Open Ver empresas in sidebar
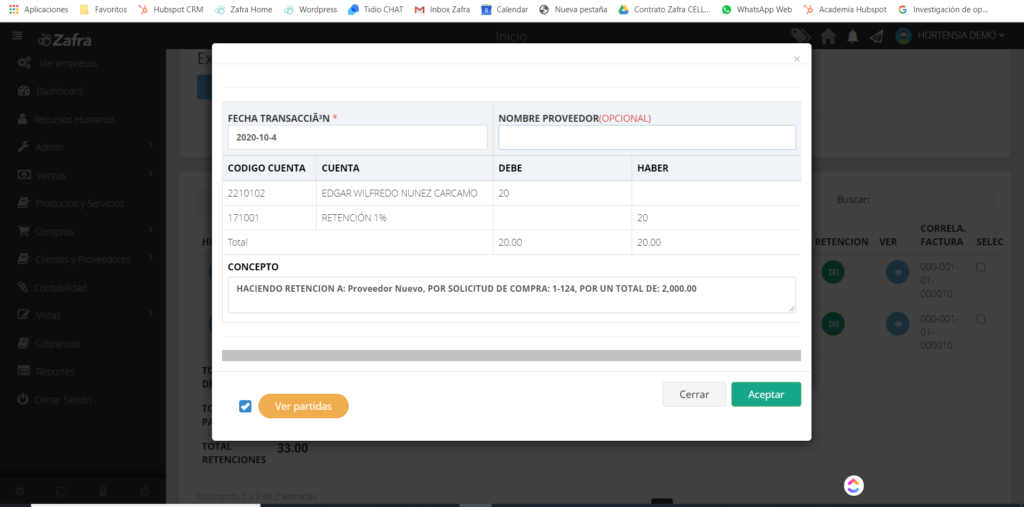 click(x=57, y=63)
